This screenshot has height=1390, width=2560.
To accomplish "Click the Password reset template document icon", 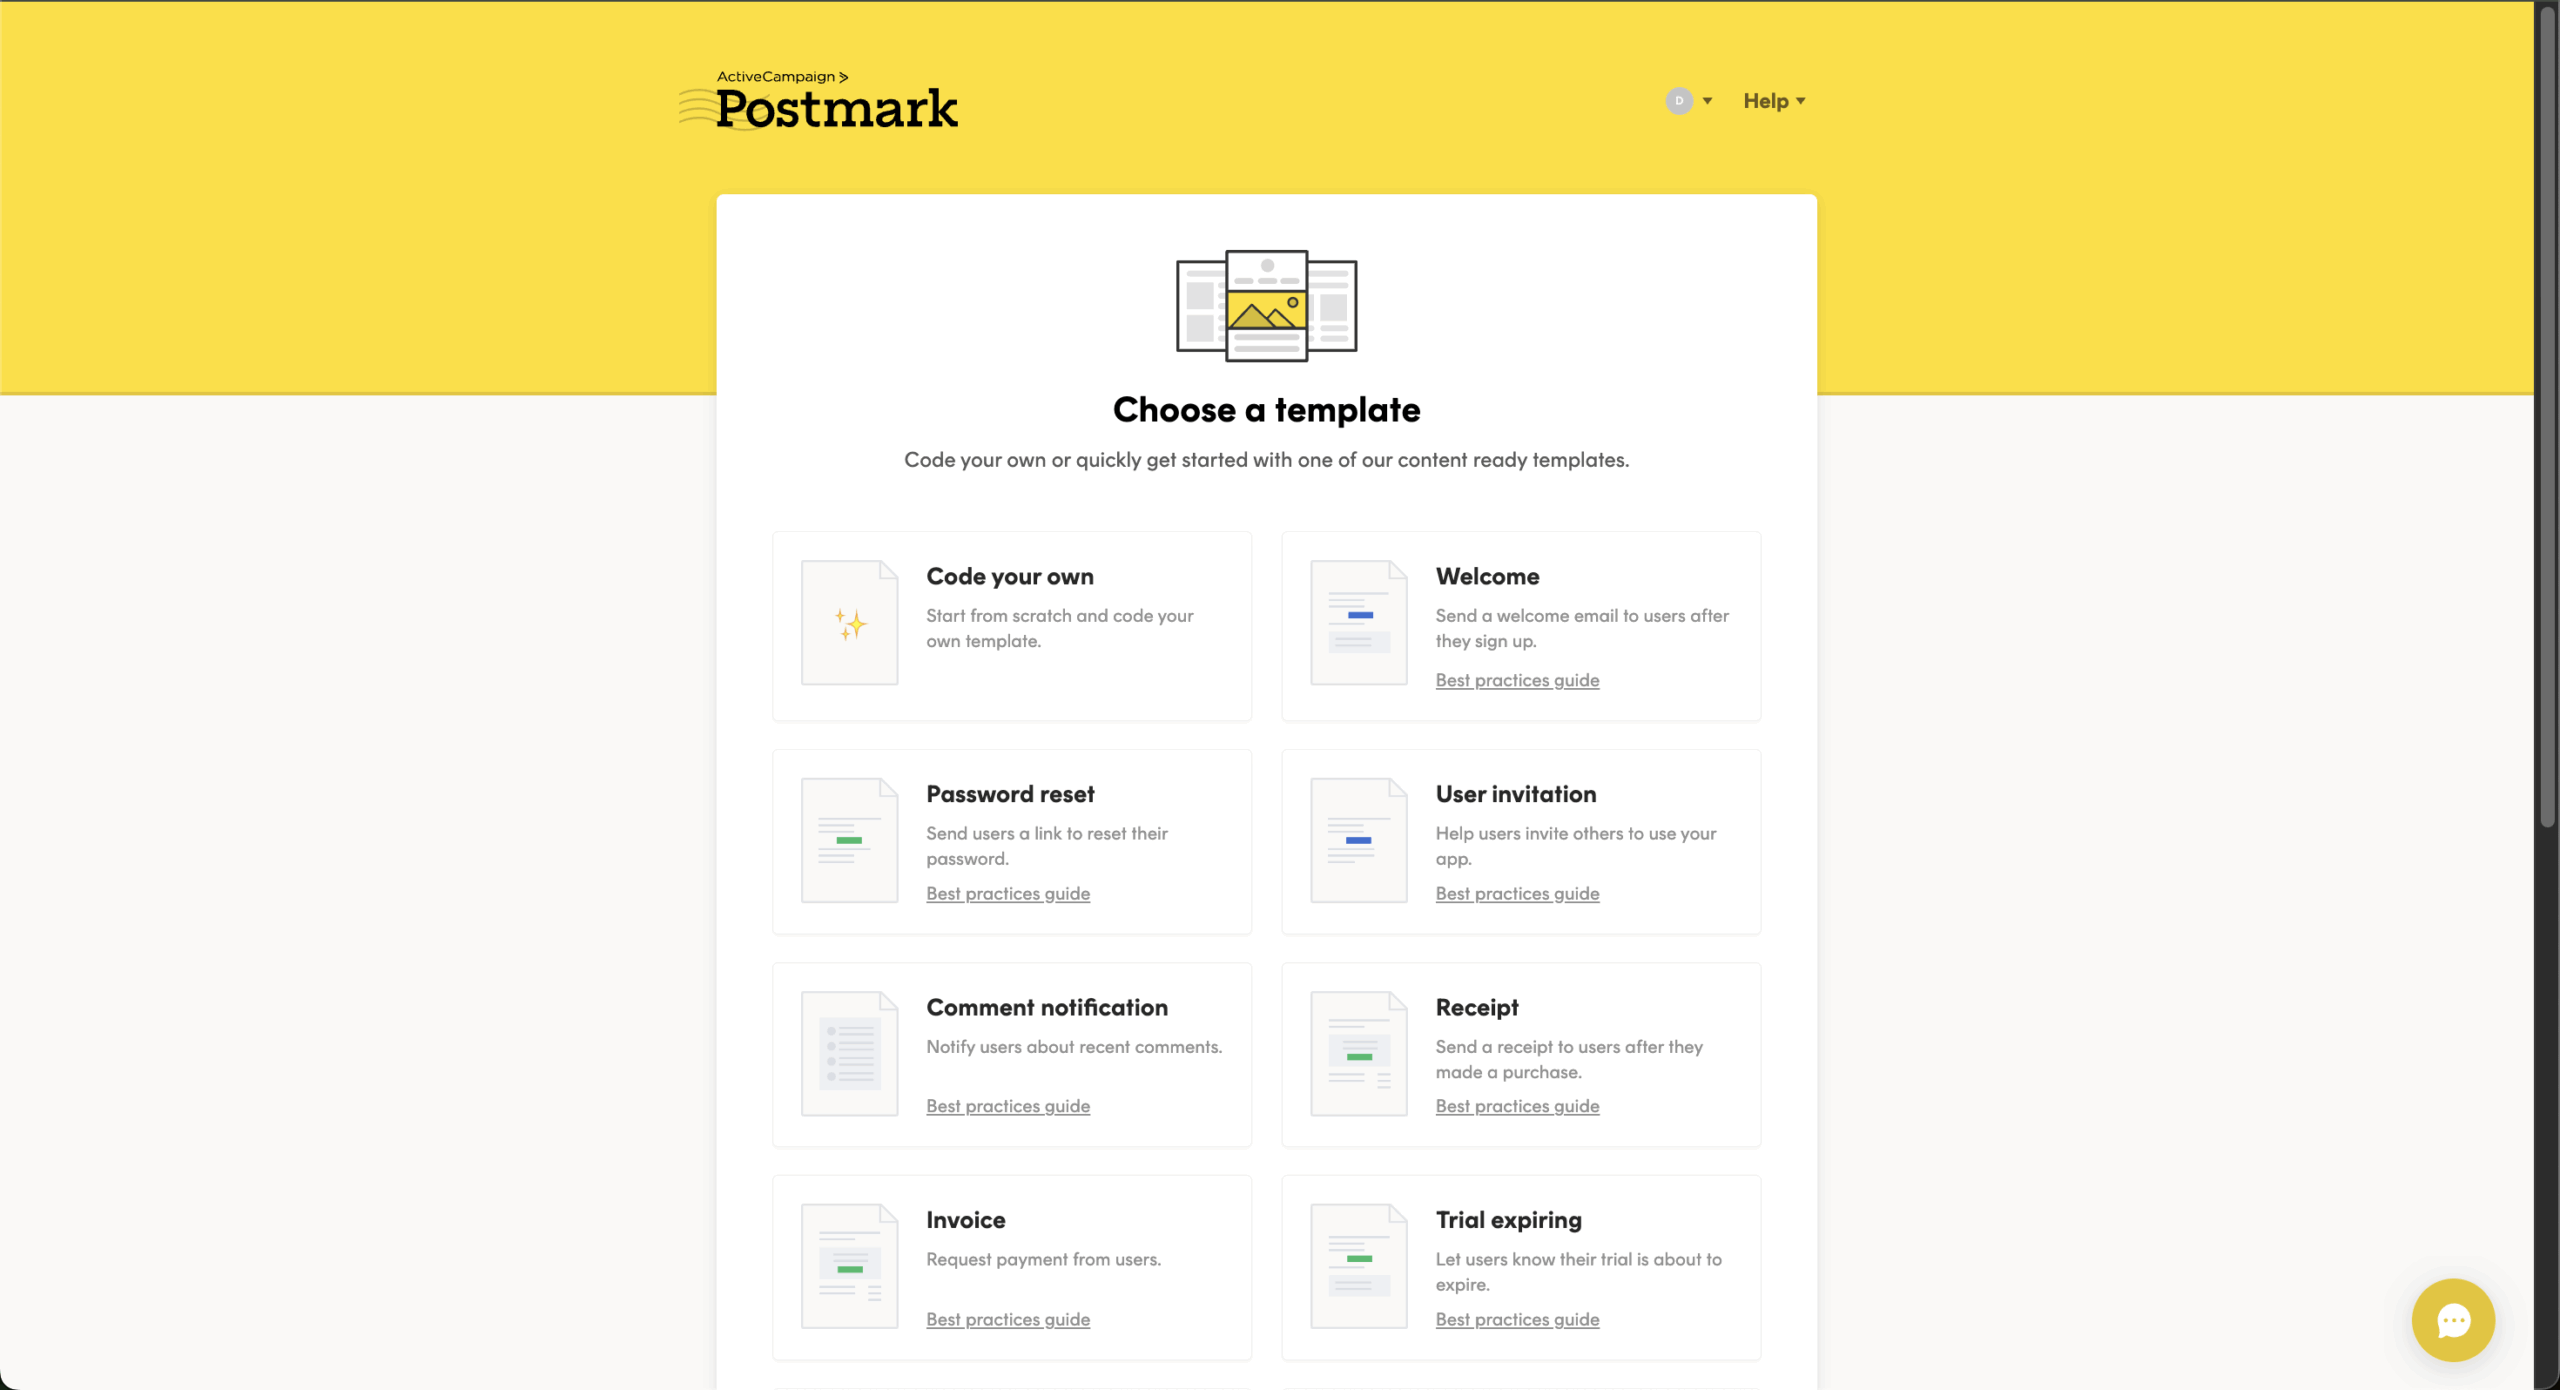I will [x=849, y=840].
